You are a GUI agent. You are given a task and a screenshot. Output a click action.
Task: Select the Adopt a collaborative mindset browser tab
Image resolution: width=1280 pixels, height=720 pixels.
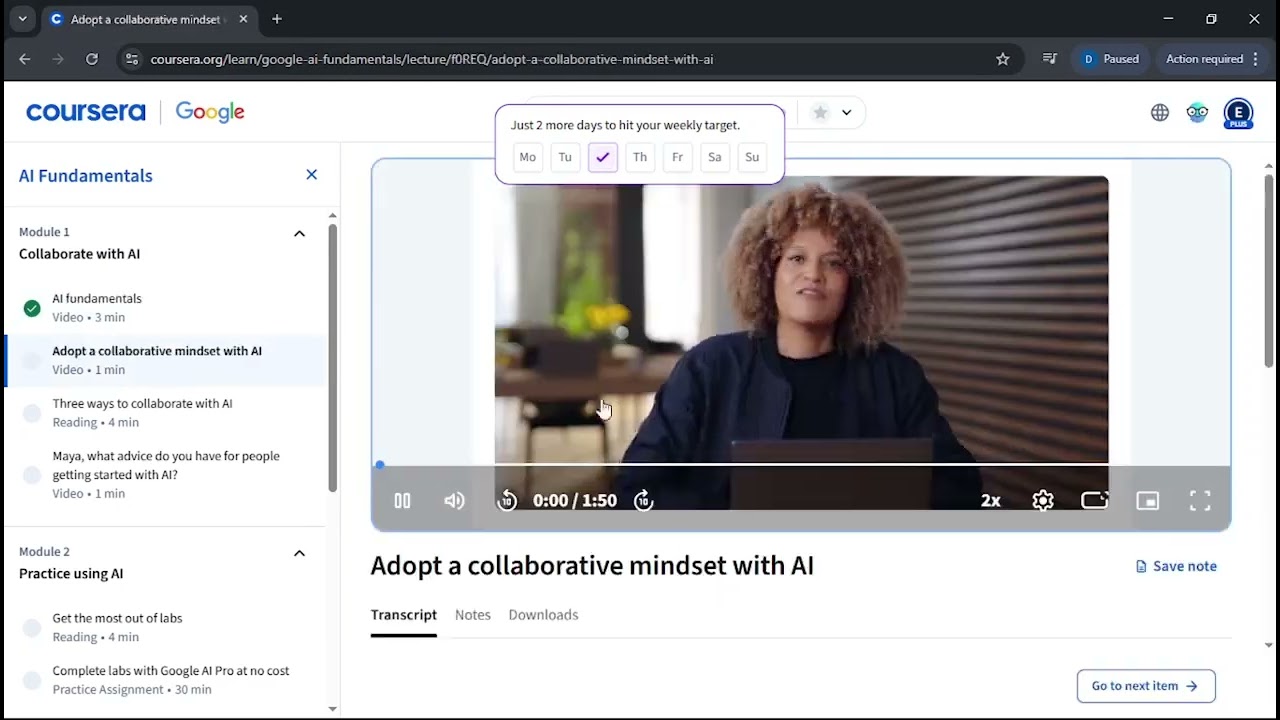coord(149,19)
